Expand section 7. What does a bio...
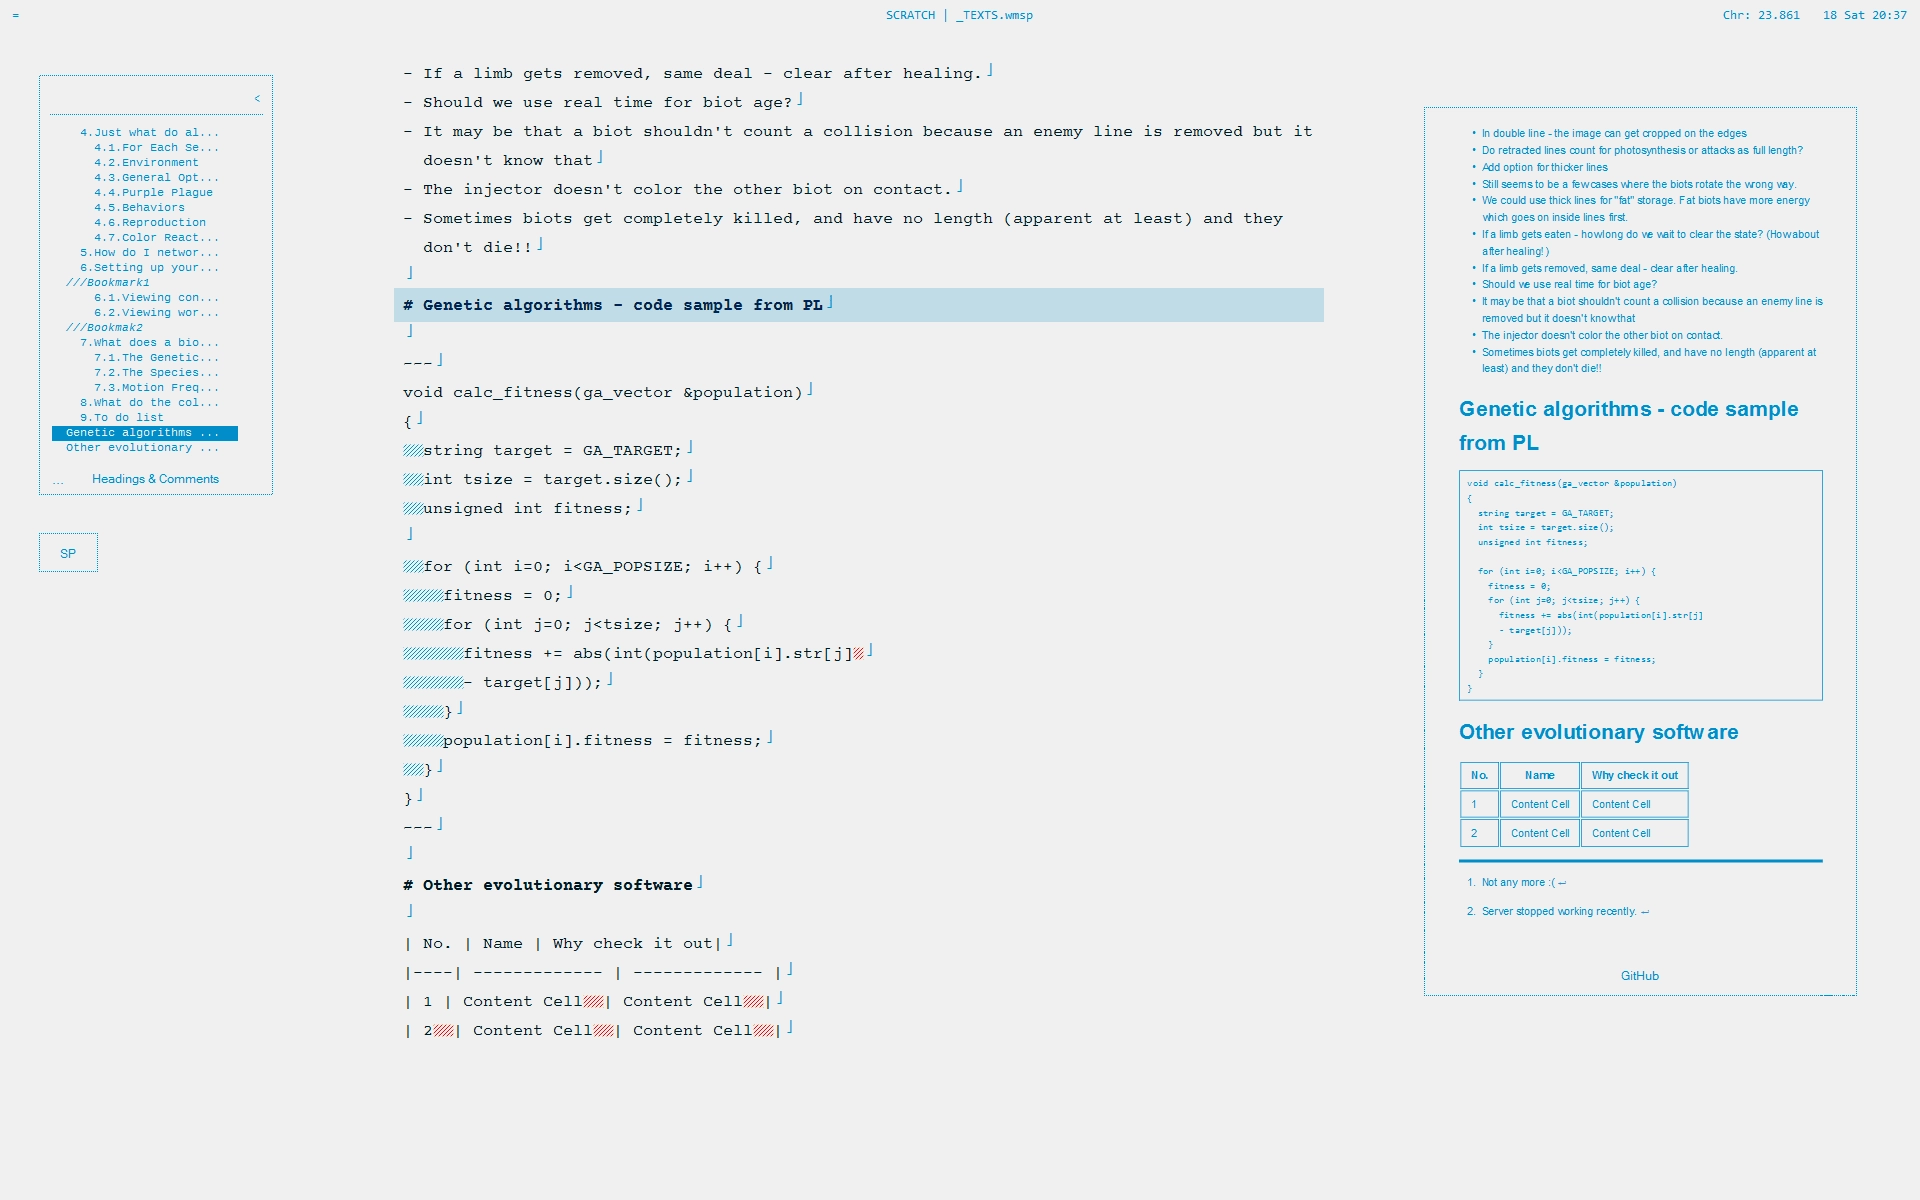This screenshot has height=1200, width=1920. (x=150, y=342)
